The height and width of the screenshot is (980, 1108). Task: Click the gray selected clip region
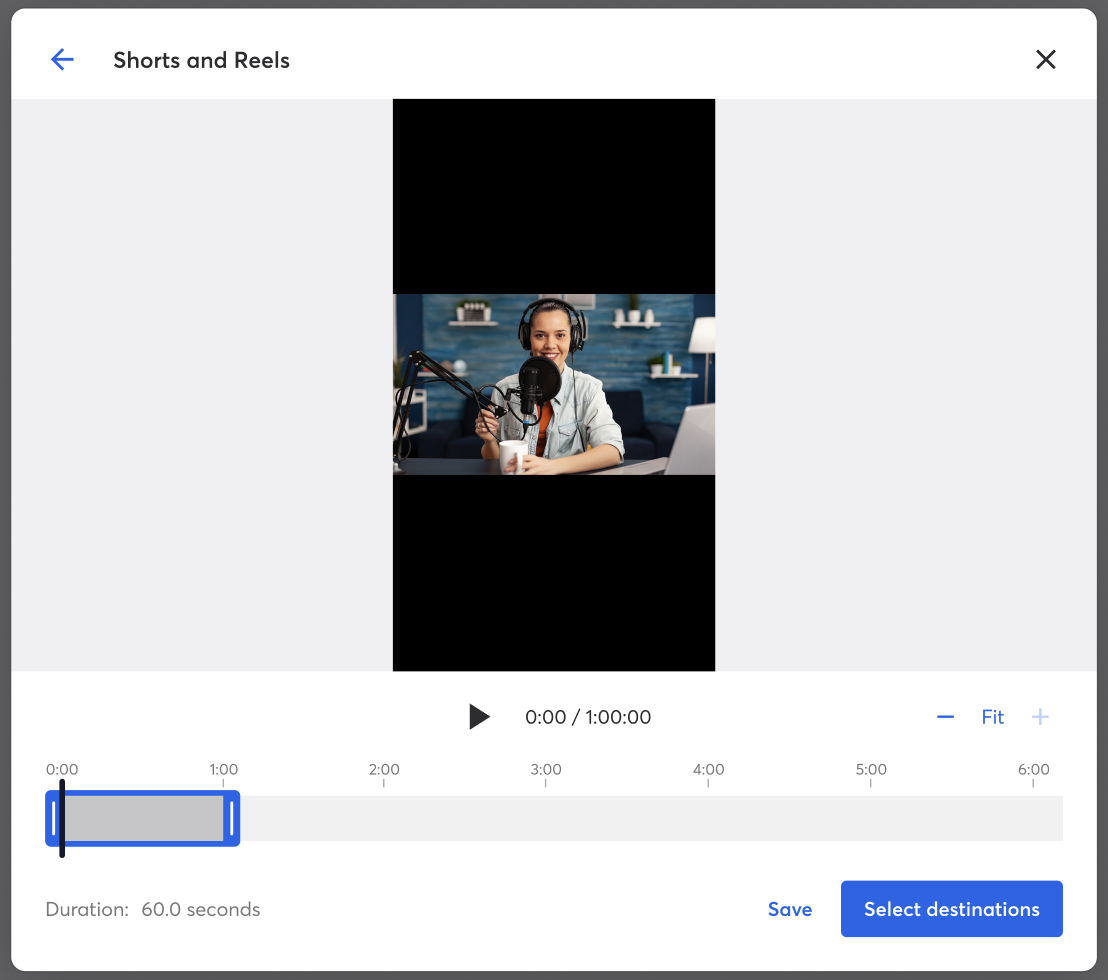(145, 818)
